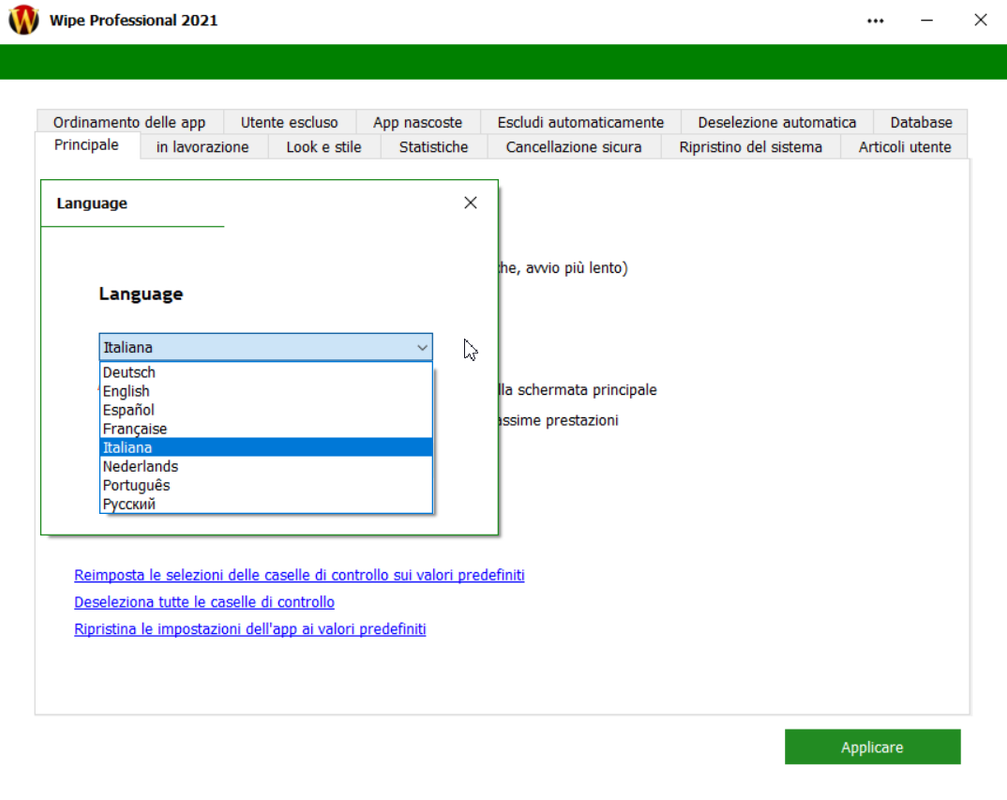Switch to Deselezione automatica tab

click(777, 122)
